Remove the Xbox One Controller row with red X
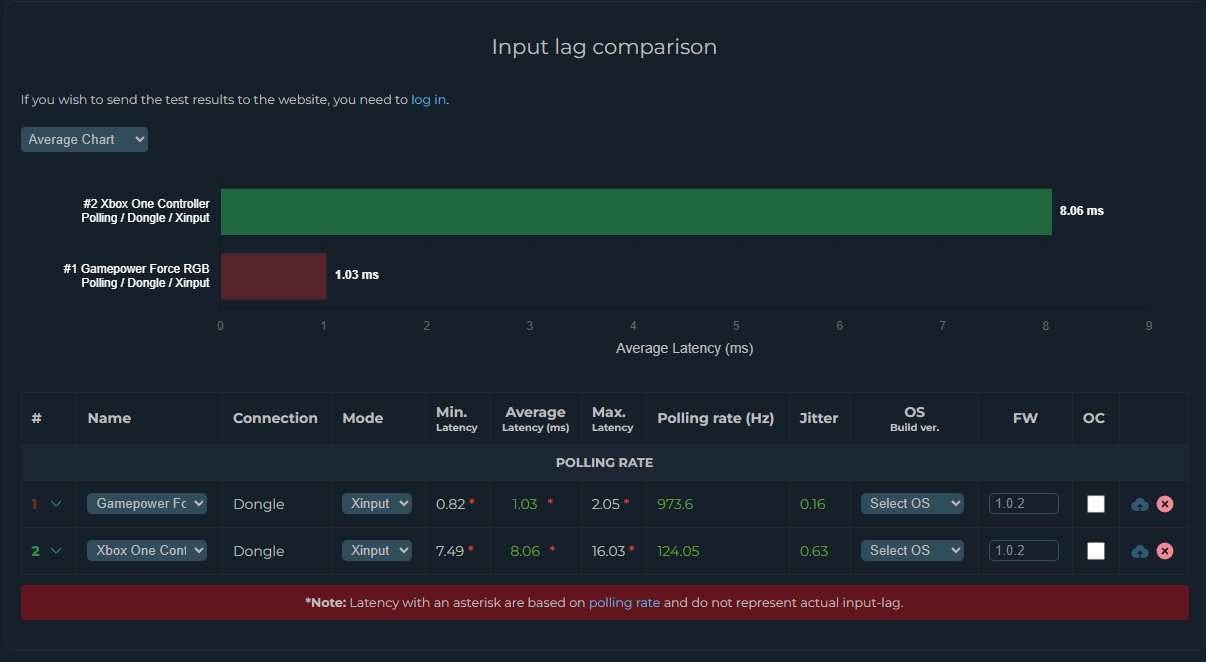1206x662 pixels. coord(1165,551)
